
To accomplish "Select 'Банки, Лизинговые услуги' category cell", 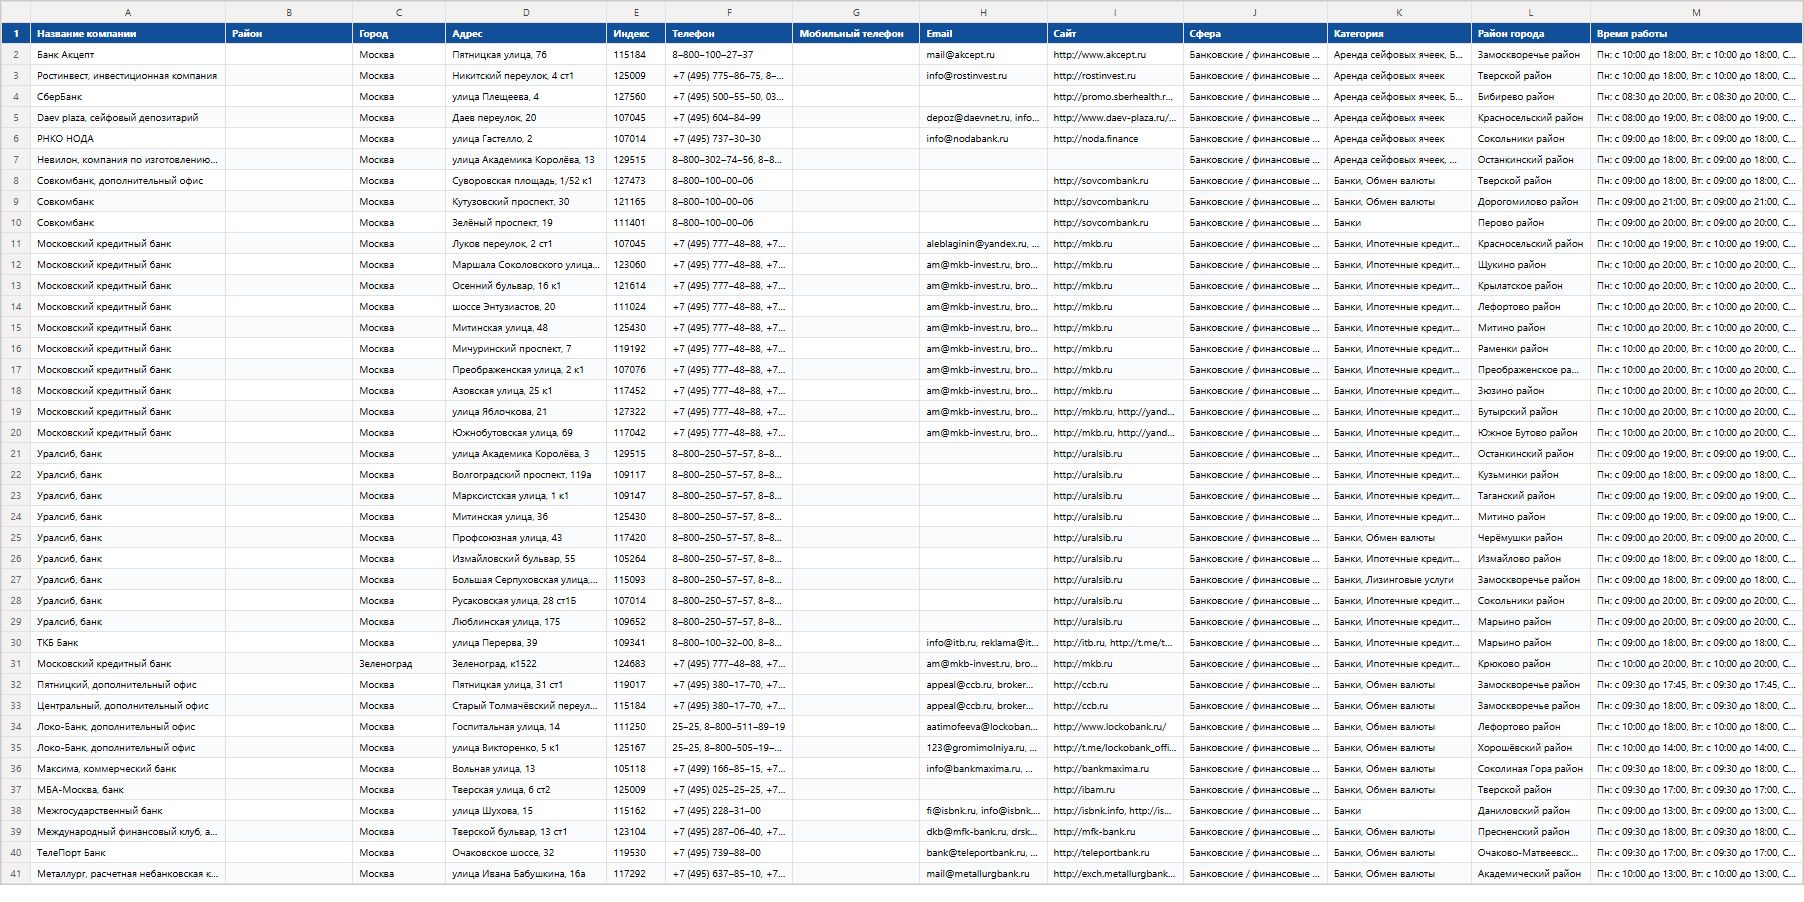I will [x=1399, y=580].
